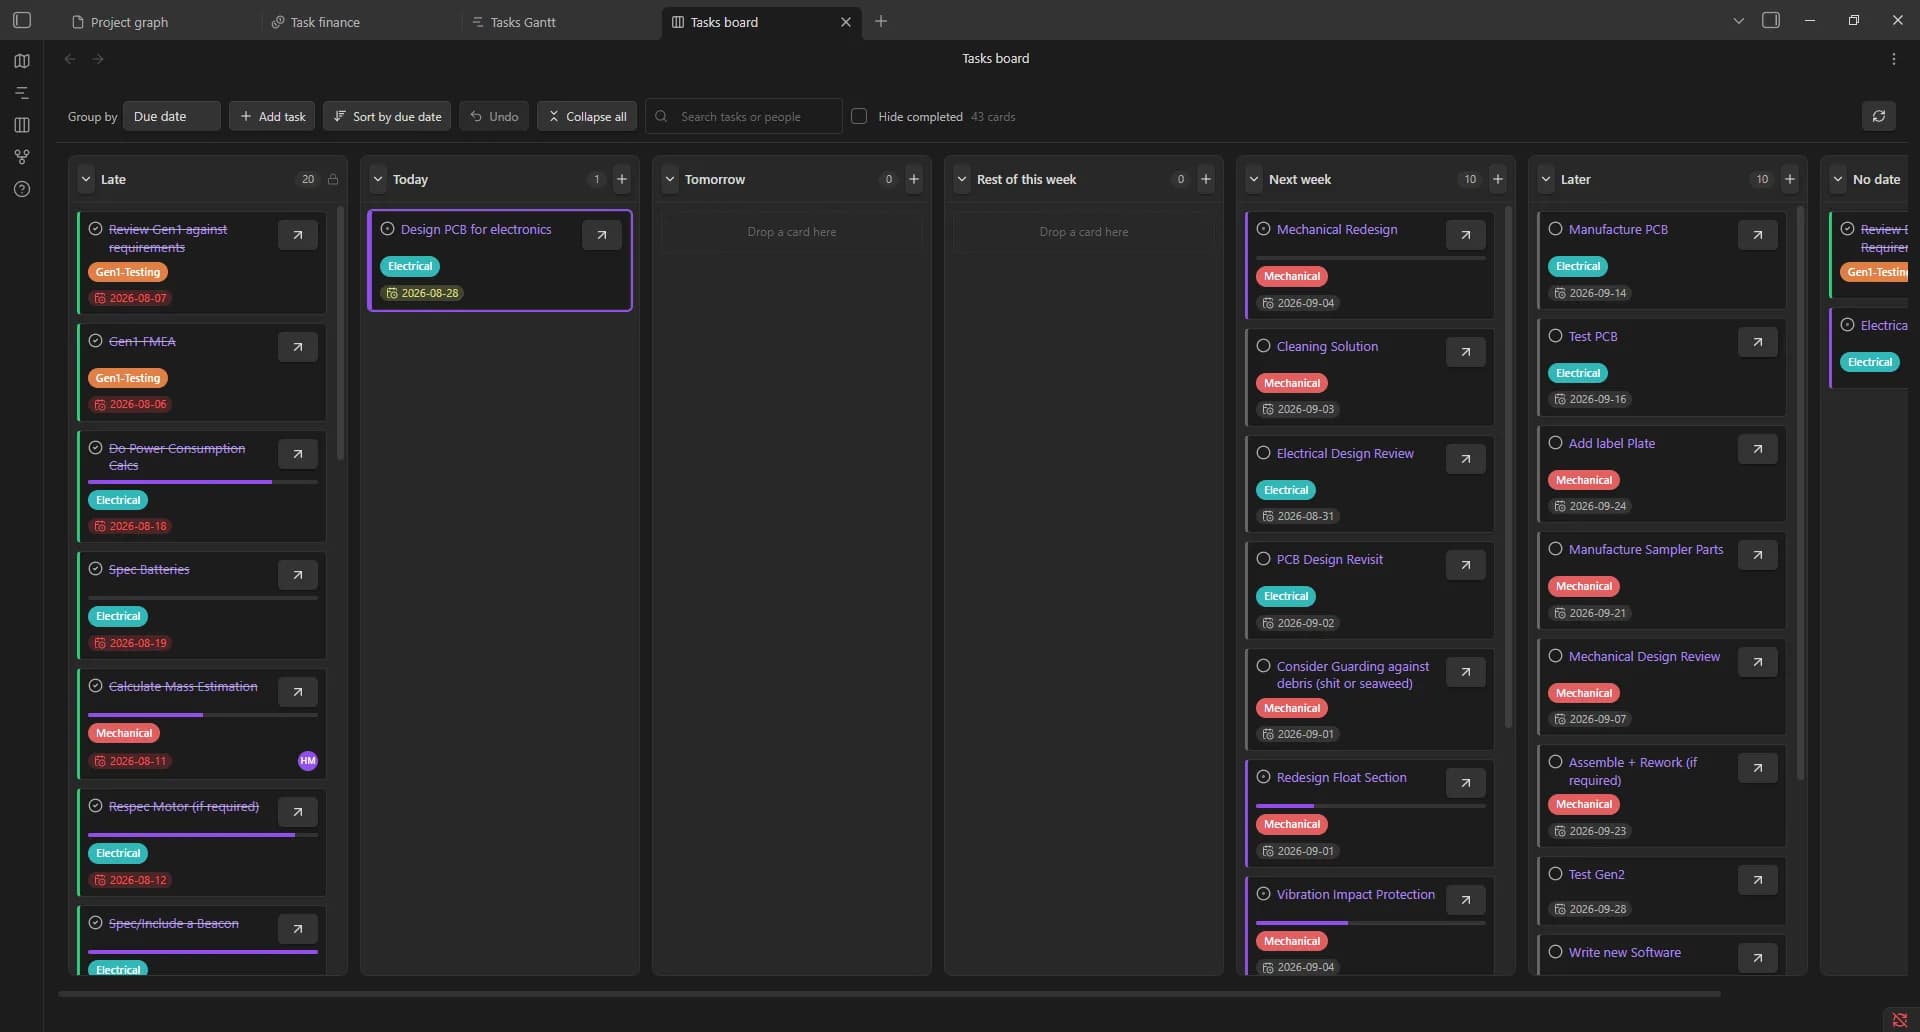Viewport: 1920px width, 1032px height.
Task: Open the Gen1 FMEA card arrow icon
Action: click(x=297, y=347)
